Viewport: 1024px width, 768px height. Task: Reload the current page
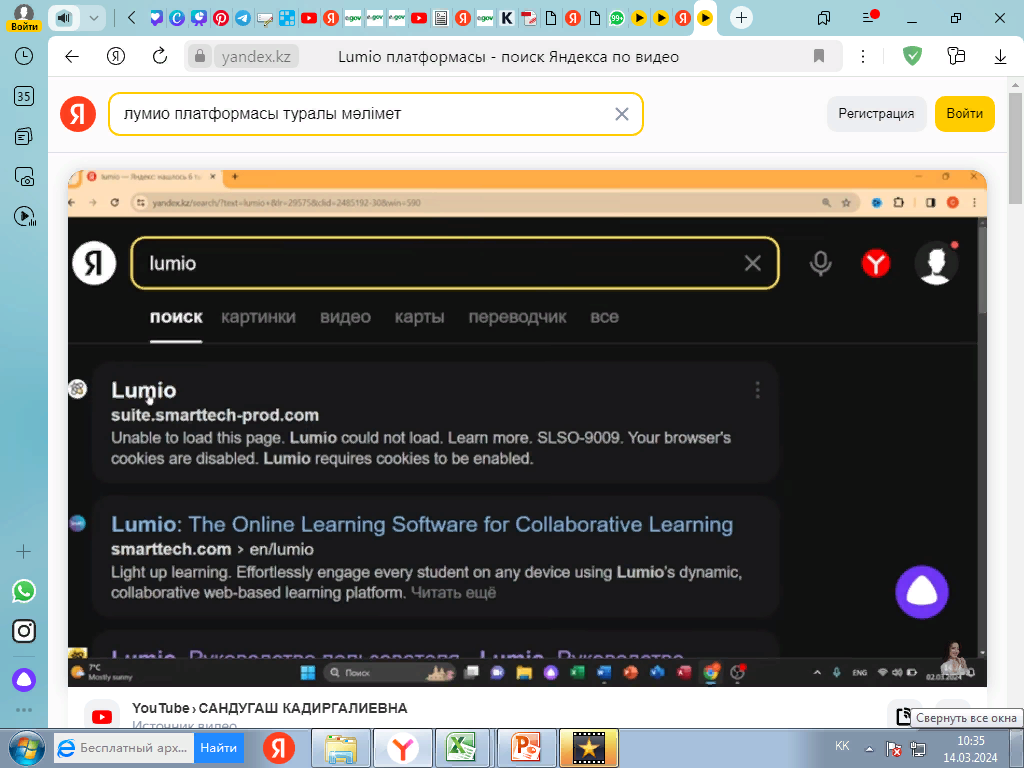160,57
